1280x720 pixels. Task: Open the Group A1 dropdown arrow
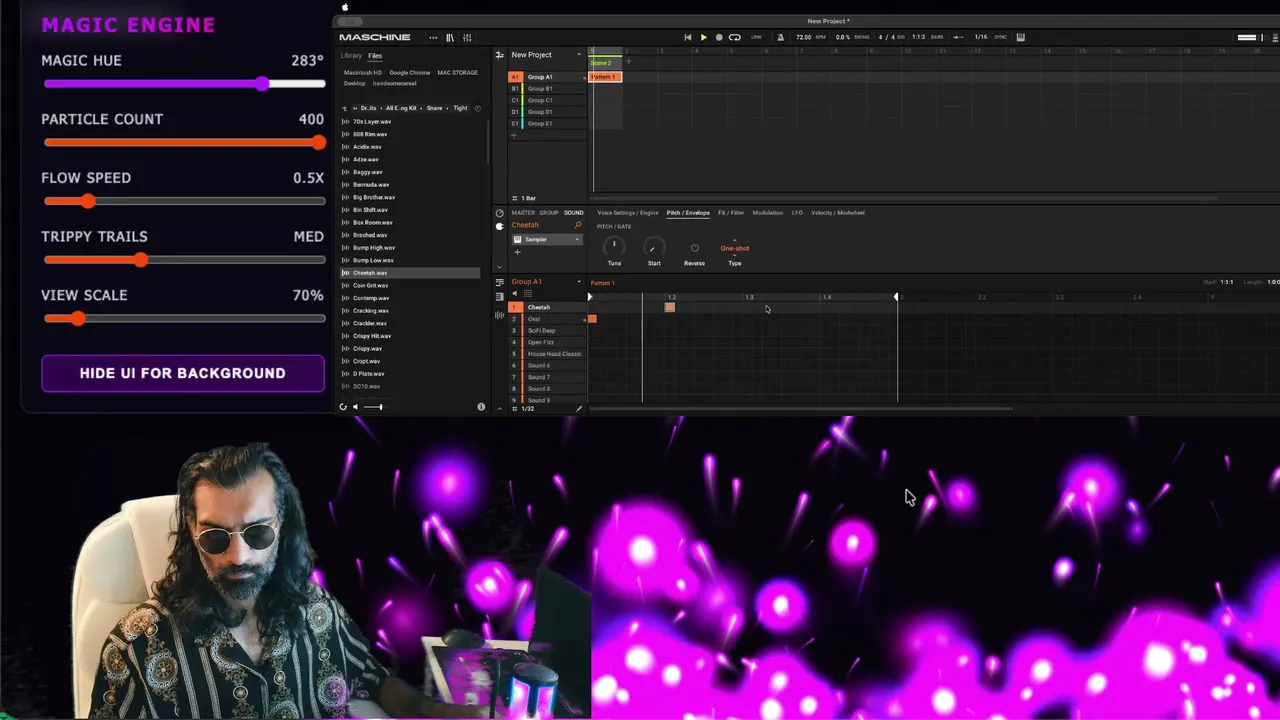pos(578,282)
